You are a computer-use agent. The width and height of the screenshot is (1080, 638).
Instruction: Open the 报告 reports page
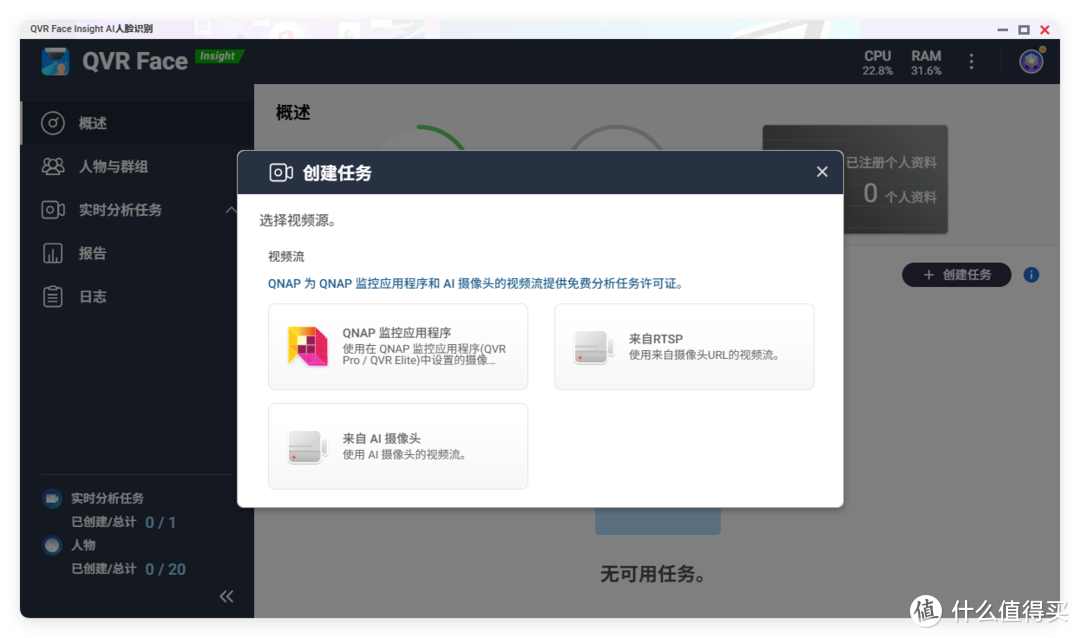point(138,253)
